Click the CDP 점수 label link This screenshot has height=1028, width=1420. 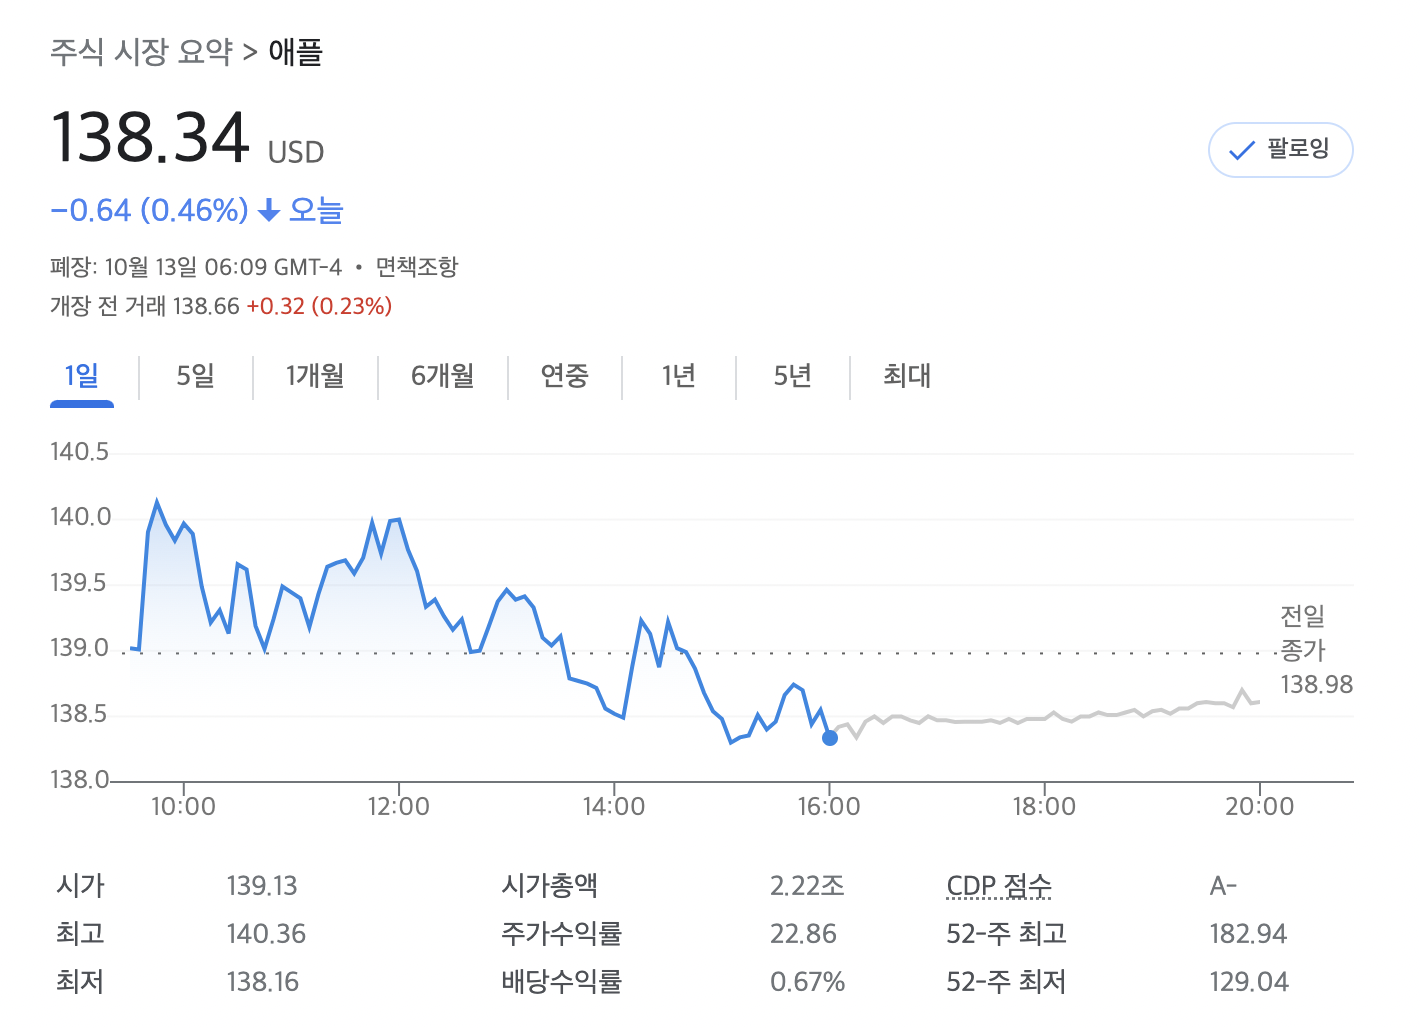tap(999, 886)
